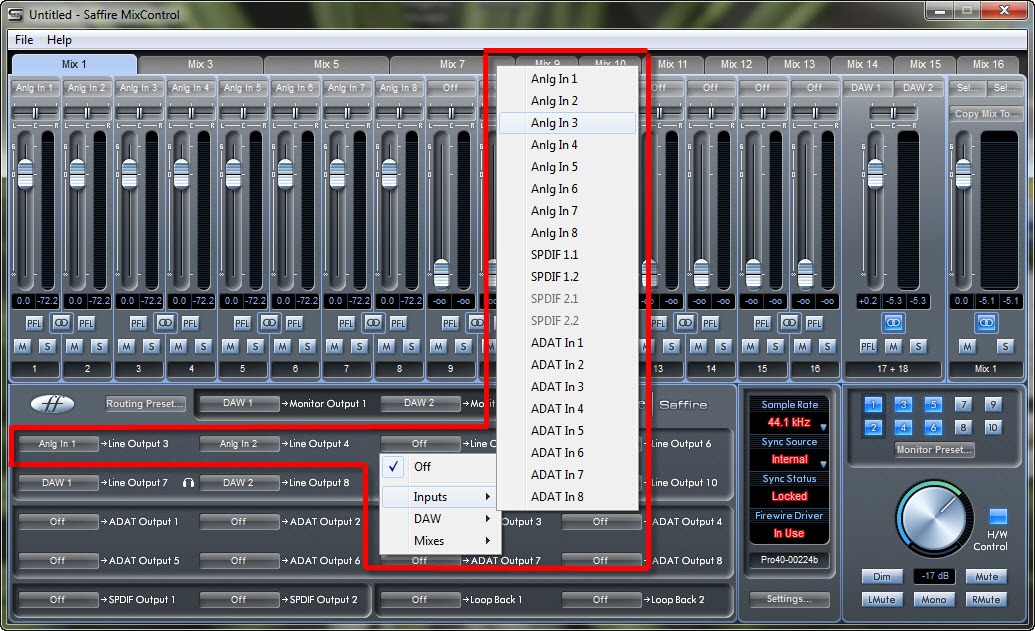
Task: Toggle the H/W Control button
Action: click(998, 517)
